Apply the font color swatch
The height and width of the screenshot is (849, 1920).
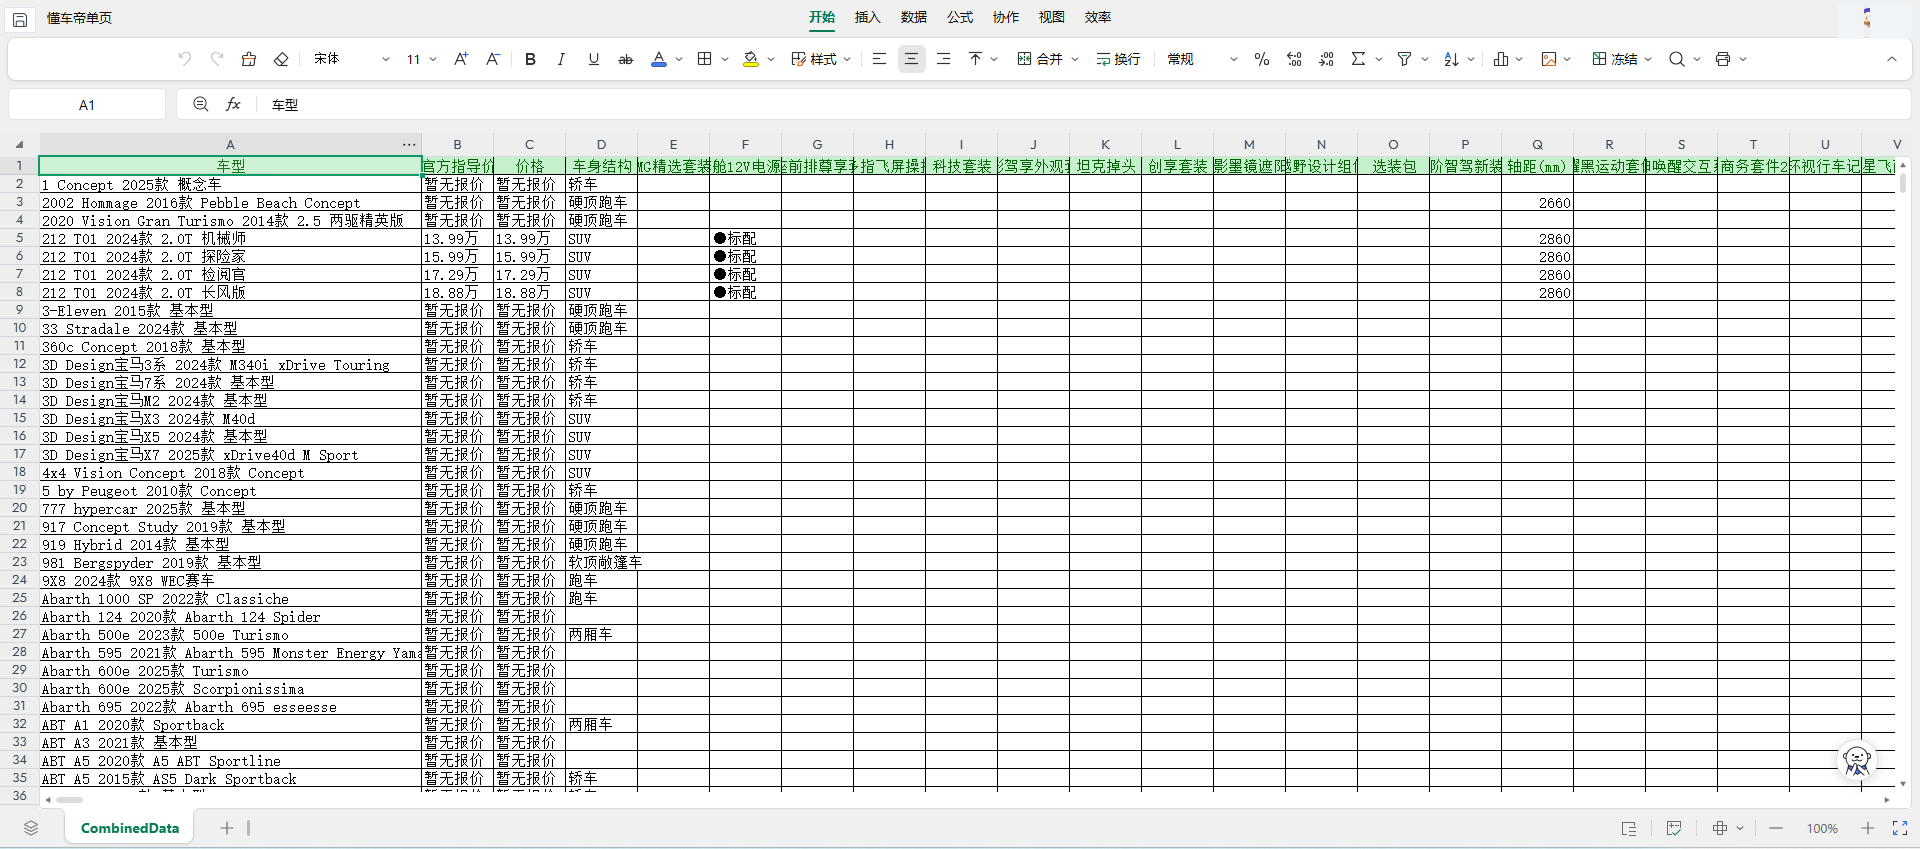[x=659, y=59]
